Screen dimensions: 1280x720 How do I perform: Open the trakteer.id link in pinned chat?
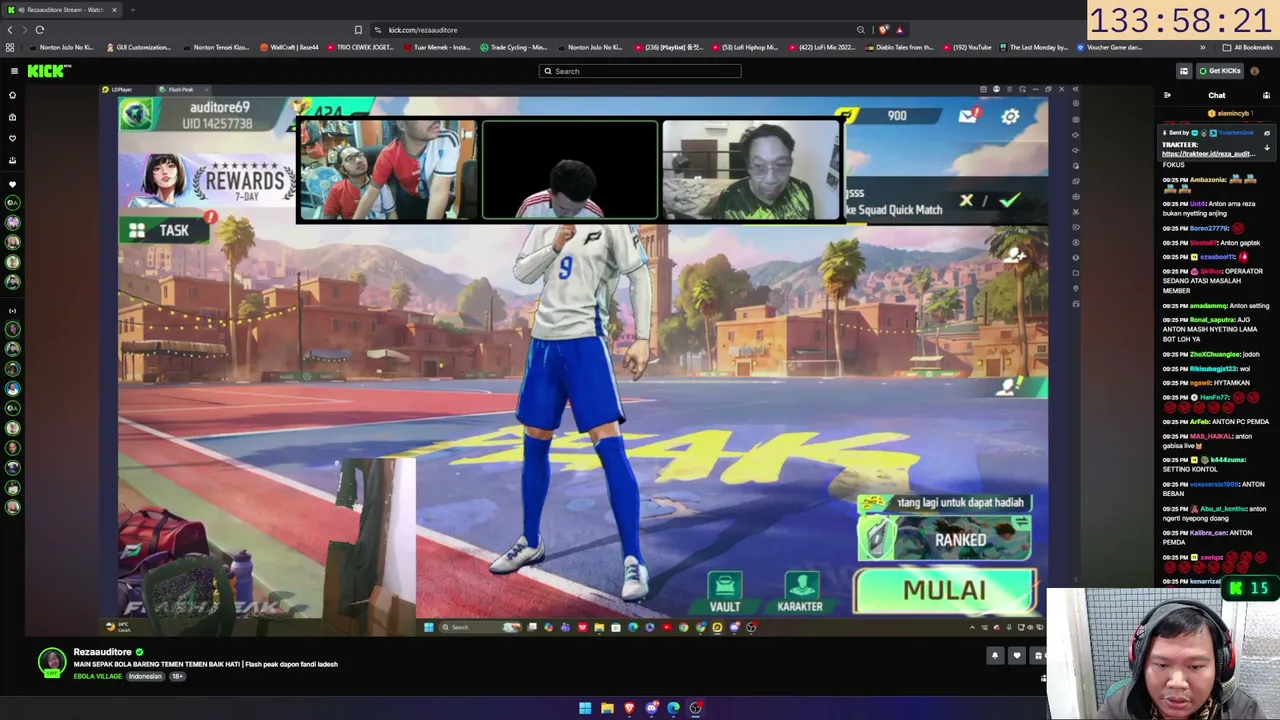coord(1208,154)
